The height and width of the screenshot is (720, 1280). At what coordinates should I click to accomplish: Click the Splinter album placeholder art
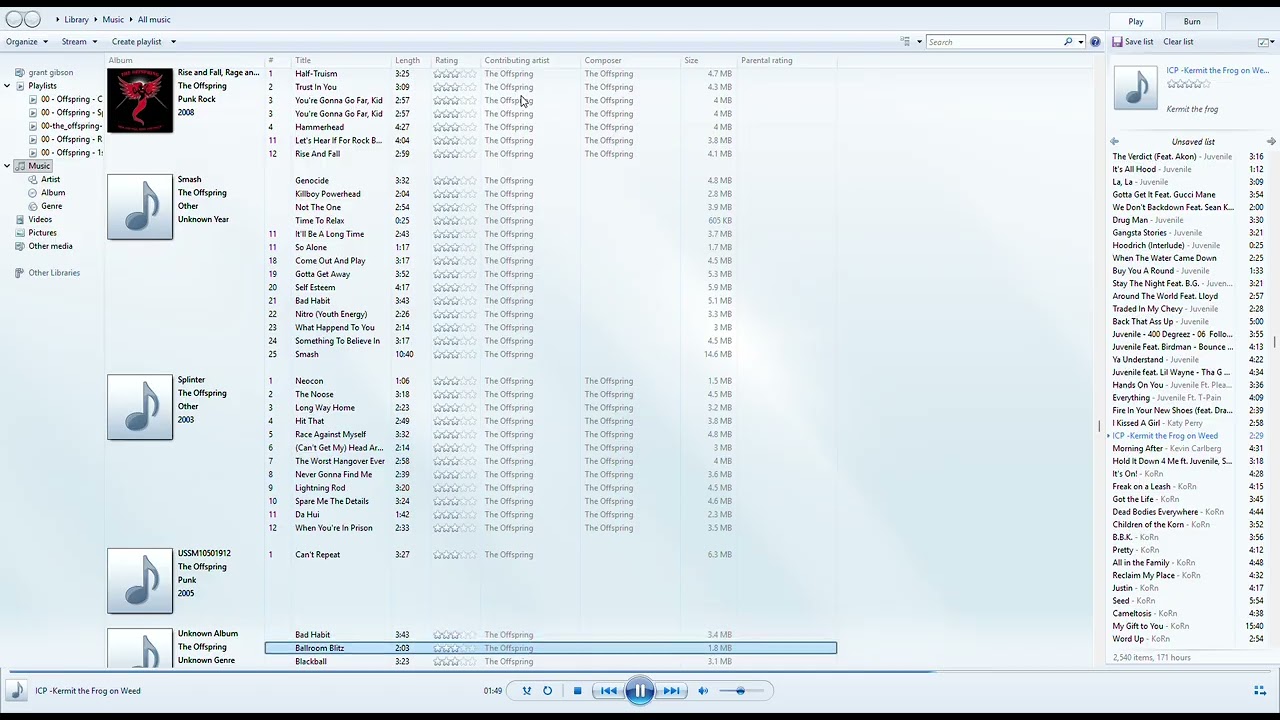pos(140,407)
